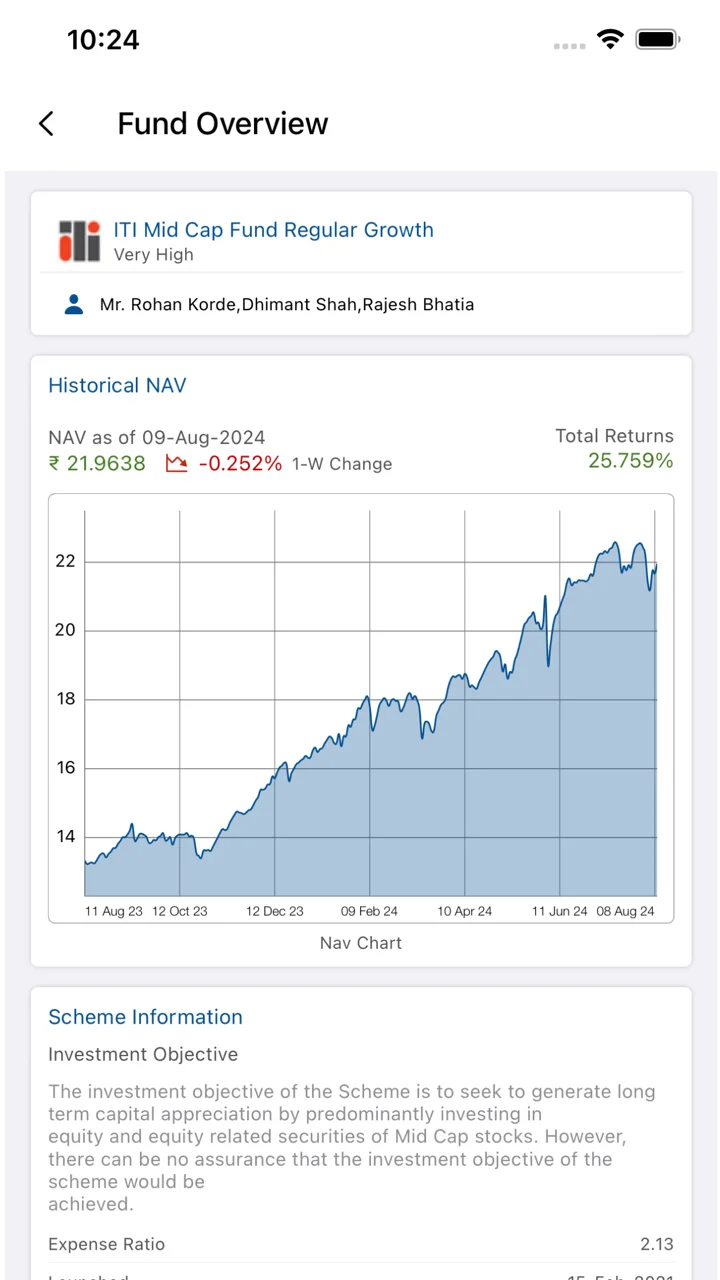
Task: Tap the rupee NAV value 21.9638
Action: [x=97, y=464]
